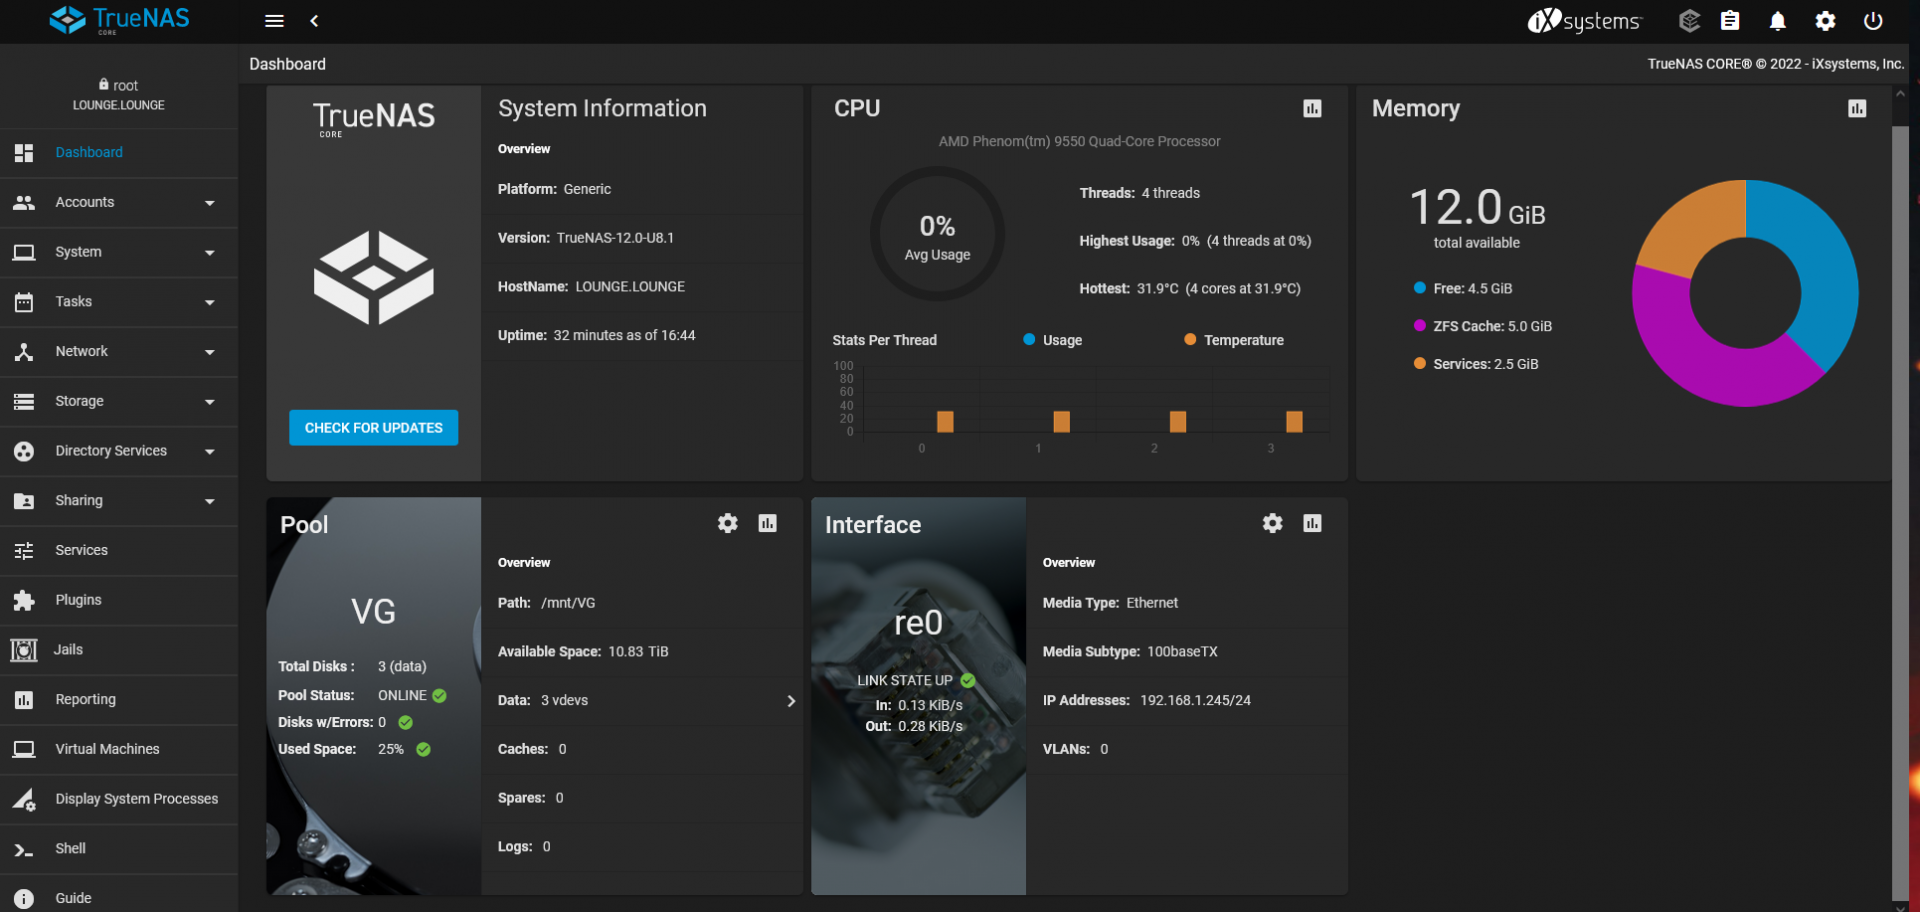Viewport: 1920px width, 912px height.
Task: Expand the Accounts menu arrow
Action: pos(210,203)
